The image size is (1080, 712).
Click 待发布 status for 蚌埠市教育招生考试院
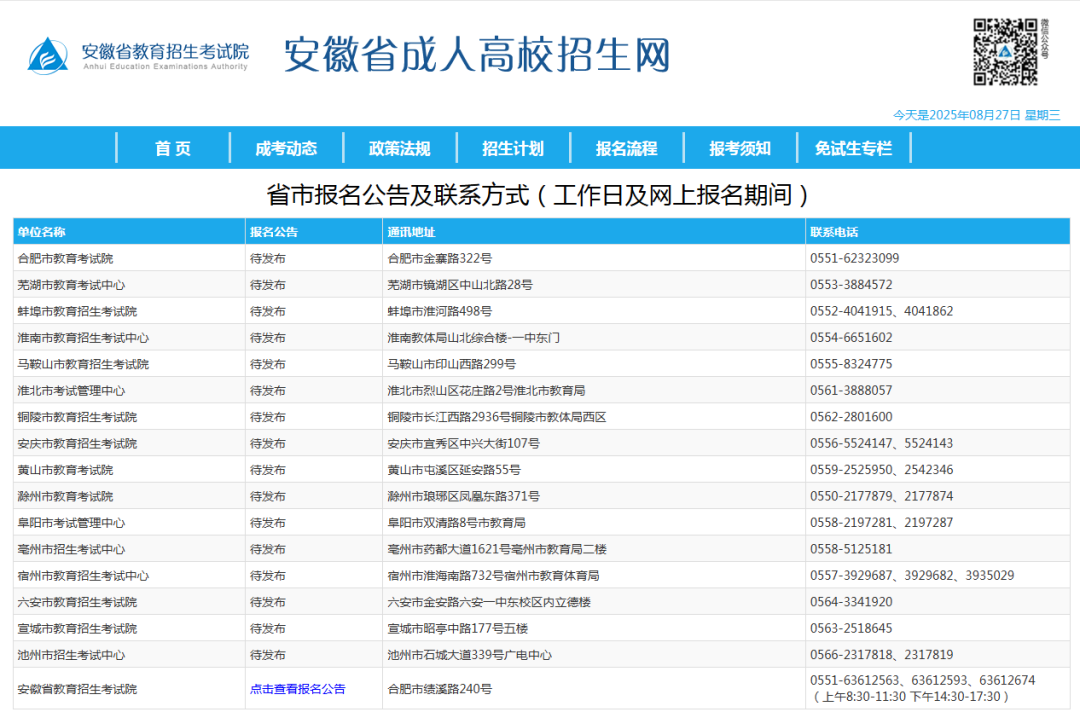click(x=268, y=311)
